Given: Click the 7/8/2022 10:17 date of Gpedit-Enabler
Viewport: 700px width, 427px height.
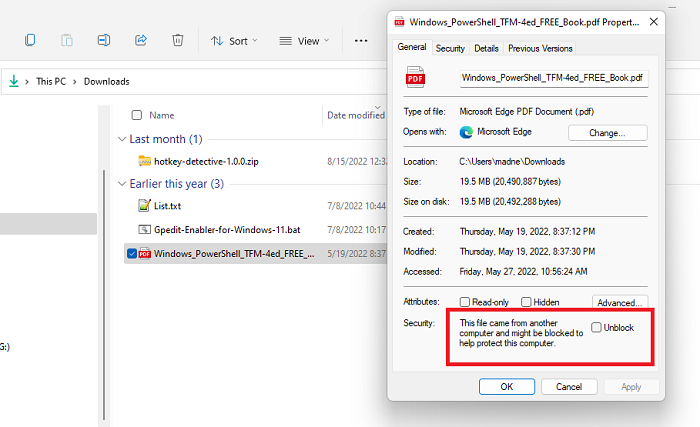Looking at the screenshot, I should tap(356, 230).
